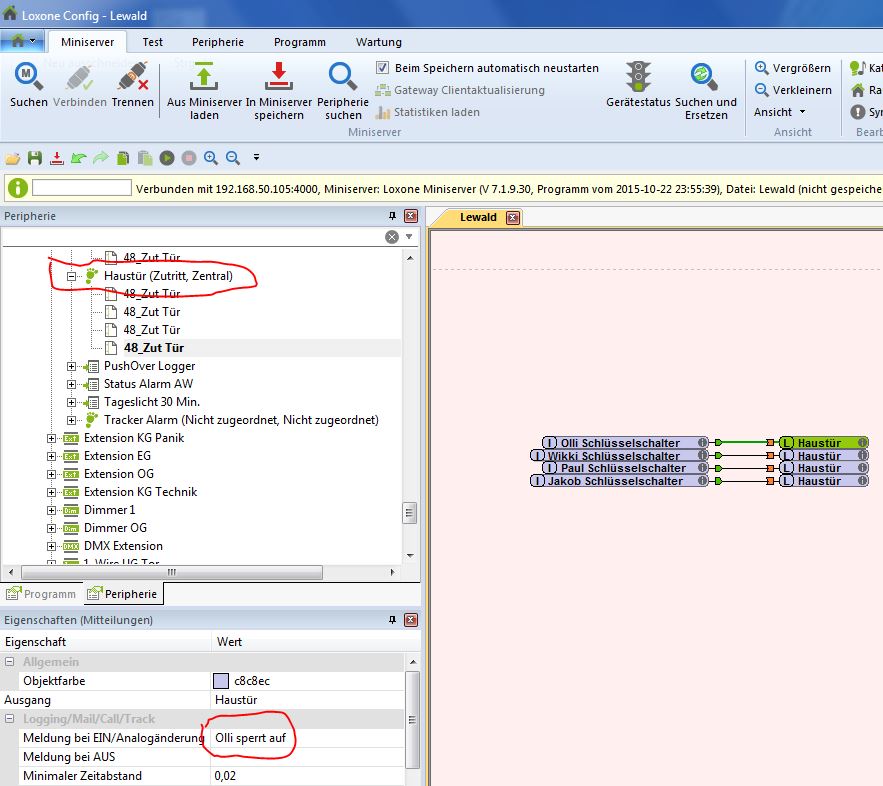The width and height of the screenshot is (883, 786).
Task: Expand the Extension KG Panik node
Action: 52,438
